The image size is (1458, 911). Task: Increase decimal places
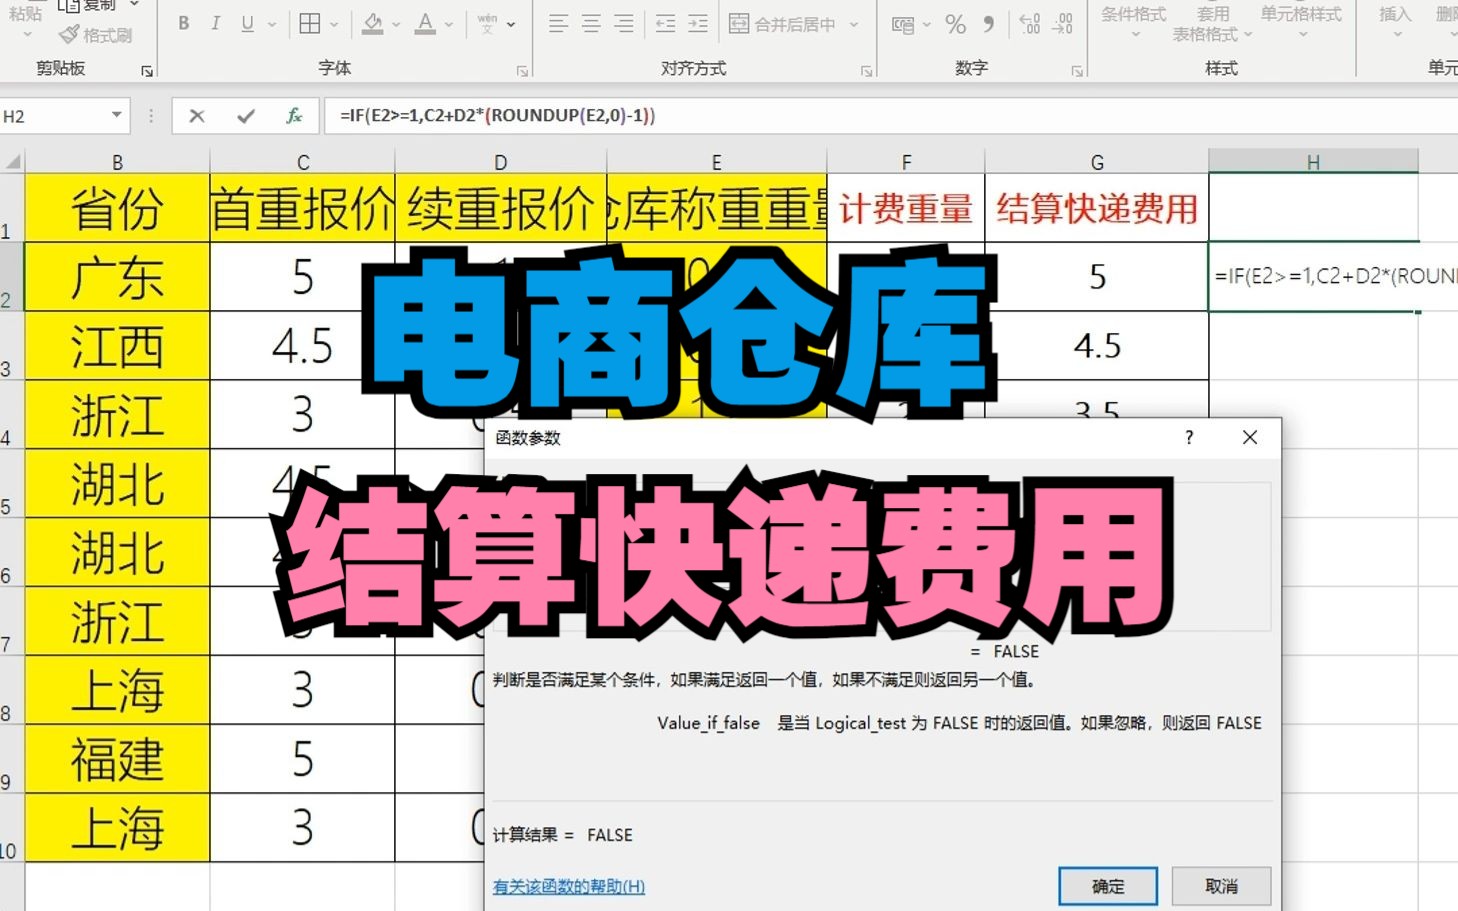pos(1030,24)
